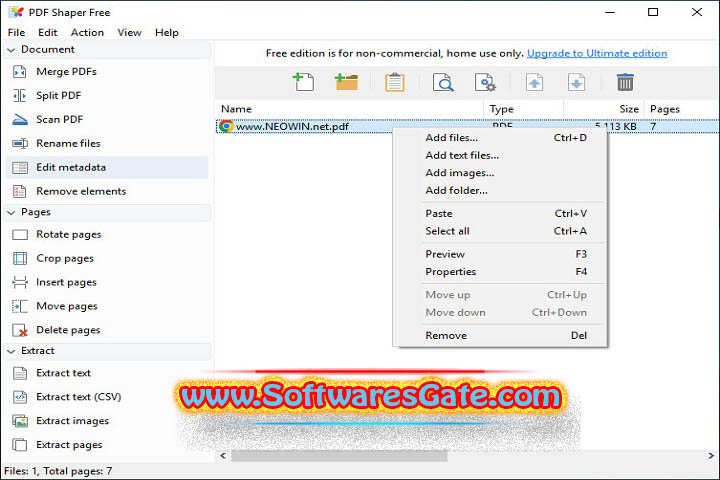720x480 pixels.
Task: Open the Help menu
Action: (x=167, y=33)
